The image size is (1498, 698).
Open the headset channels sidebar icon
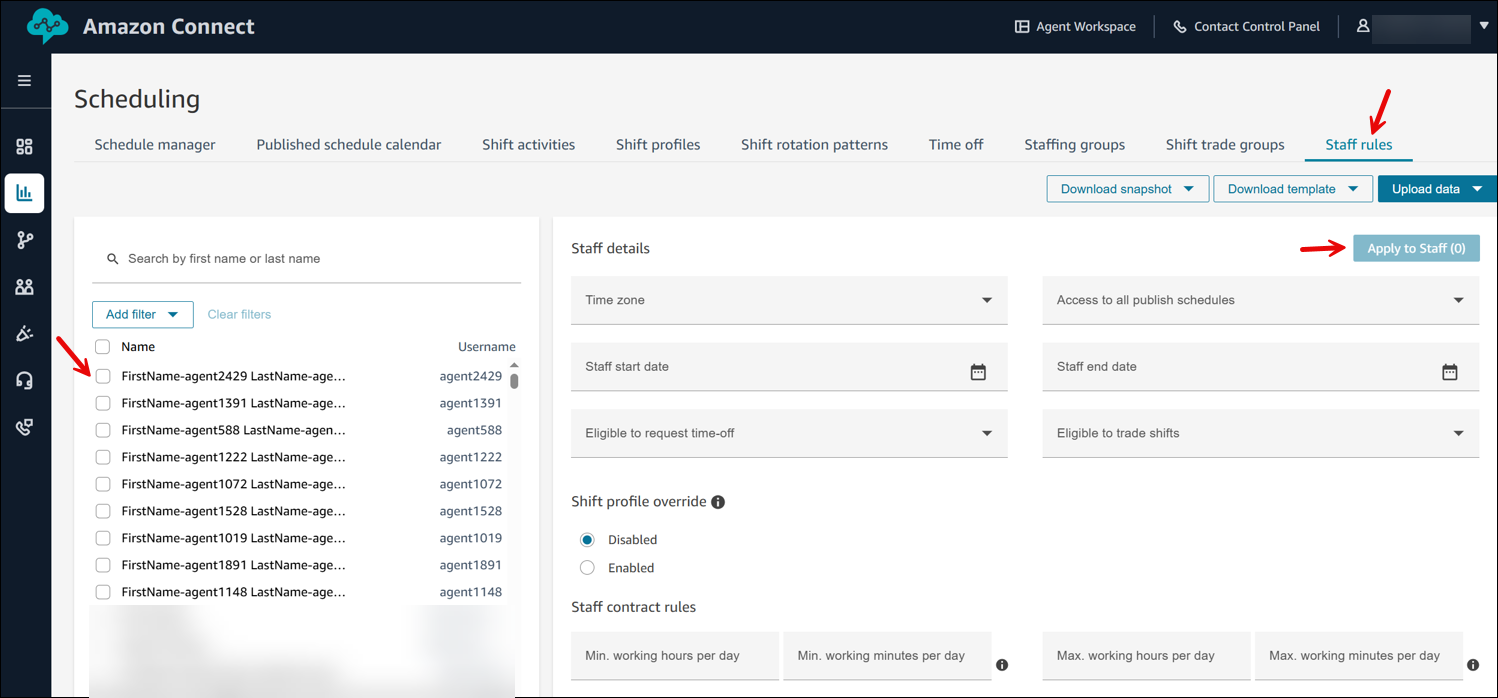coord(25,380)
